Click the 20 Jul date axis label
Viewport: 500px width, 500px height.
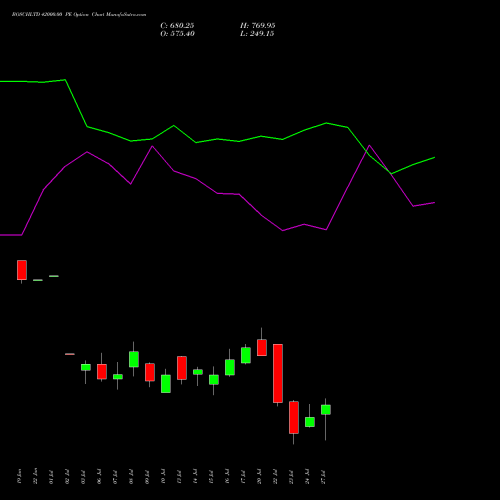[x=259, y=477]
